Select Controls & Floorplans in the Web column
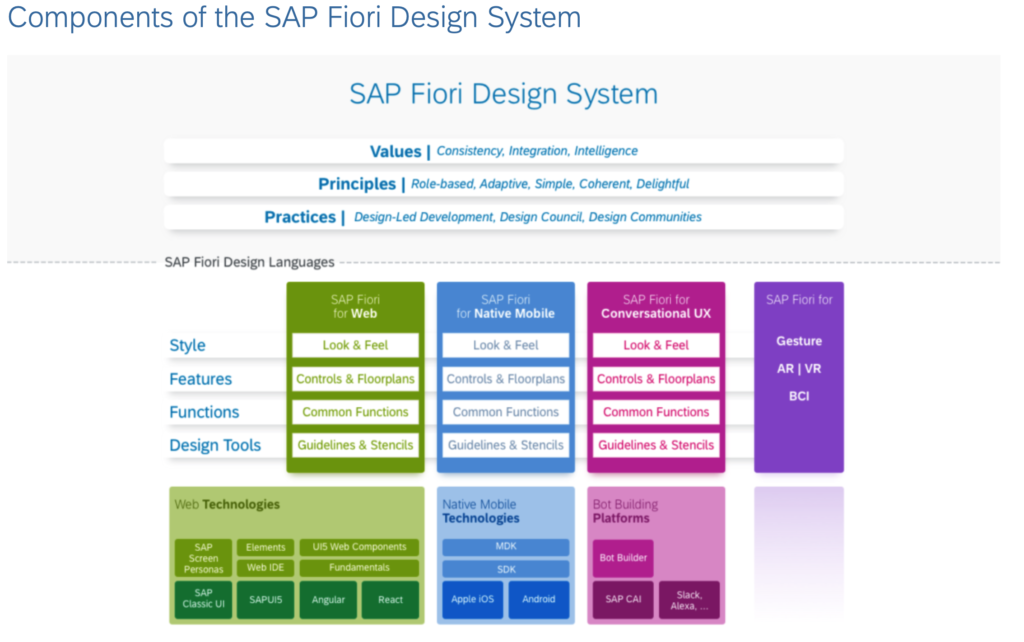Screen dimensions: 1024x642 [355, 379]
